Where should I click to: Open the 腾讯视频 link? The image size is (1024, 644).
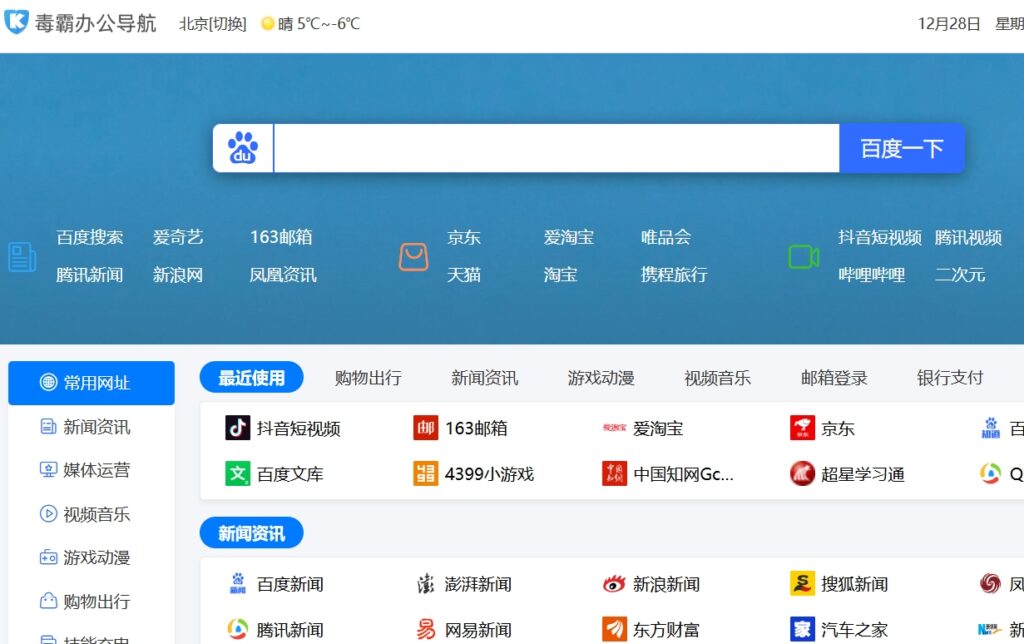point(968,237)
